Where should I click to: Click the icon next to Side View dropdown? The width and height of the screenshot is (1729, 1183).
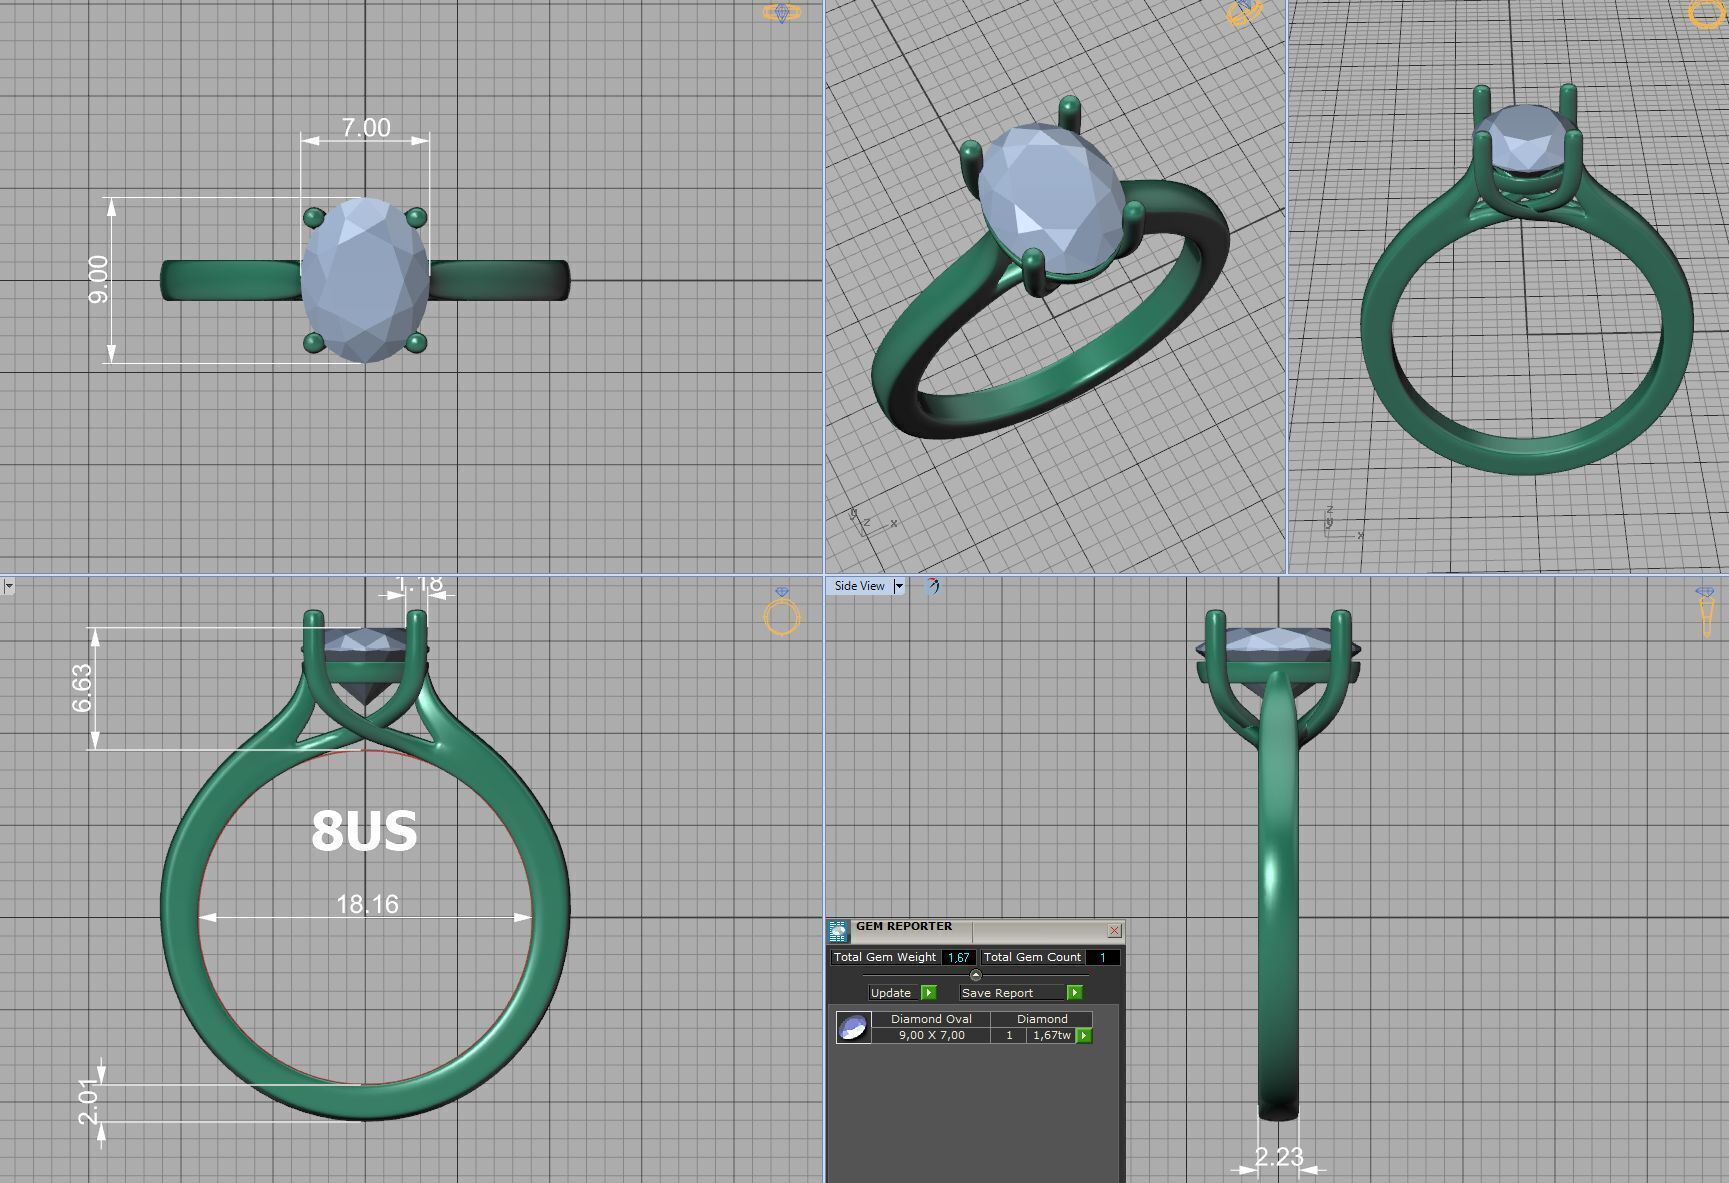coord(932,586)
